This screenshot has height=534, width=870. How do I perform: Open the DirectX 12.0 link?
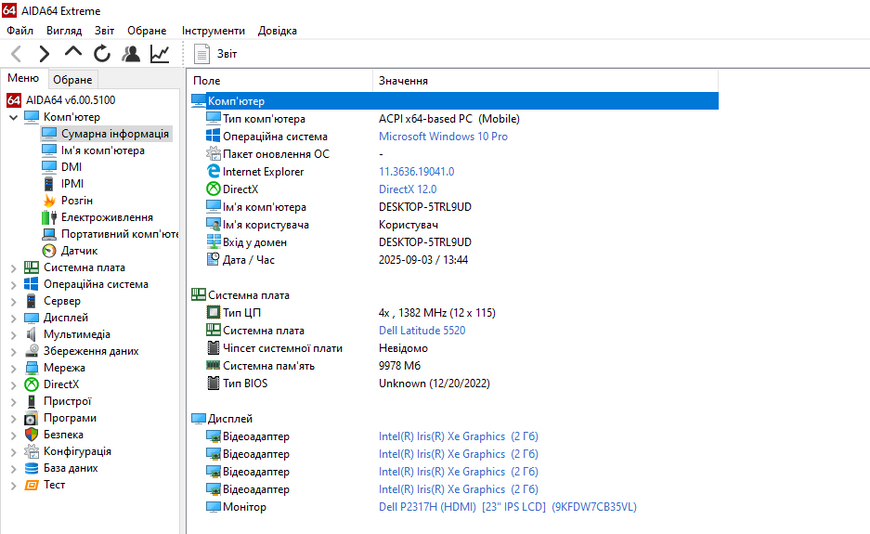(407, 189)
